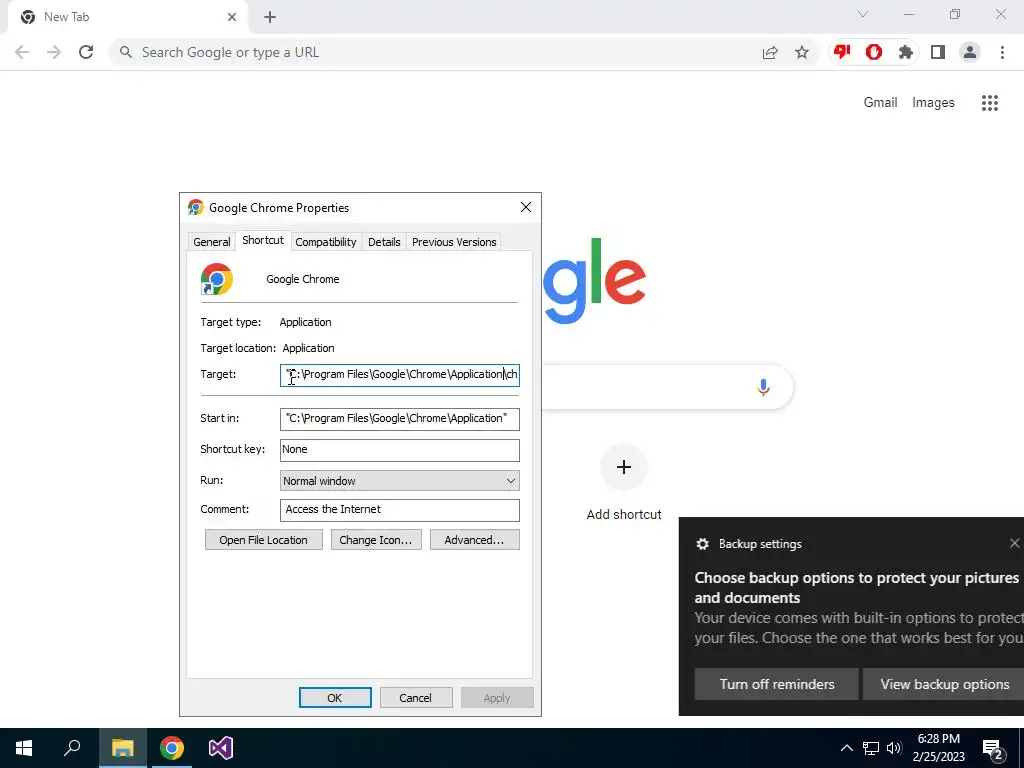Click the plus Add shortcut tile
Viewport: 1024px width, 768px height.
click(624, 467)
